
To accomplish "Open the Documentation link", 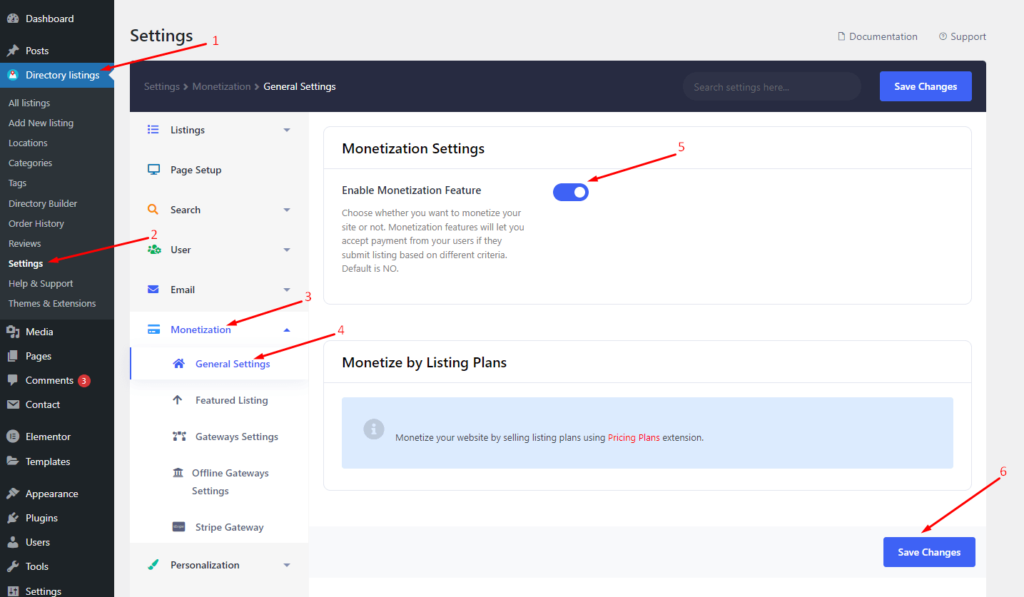I will pos(877,37).
